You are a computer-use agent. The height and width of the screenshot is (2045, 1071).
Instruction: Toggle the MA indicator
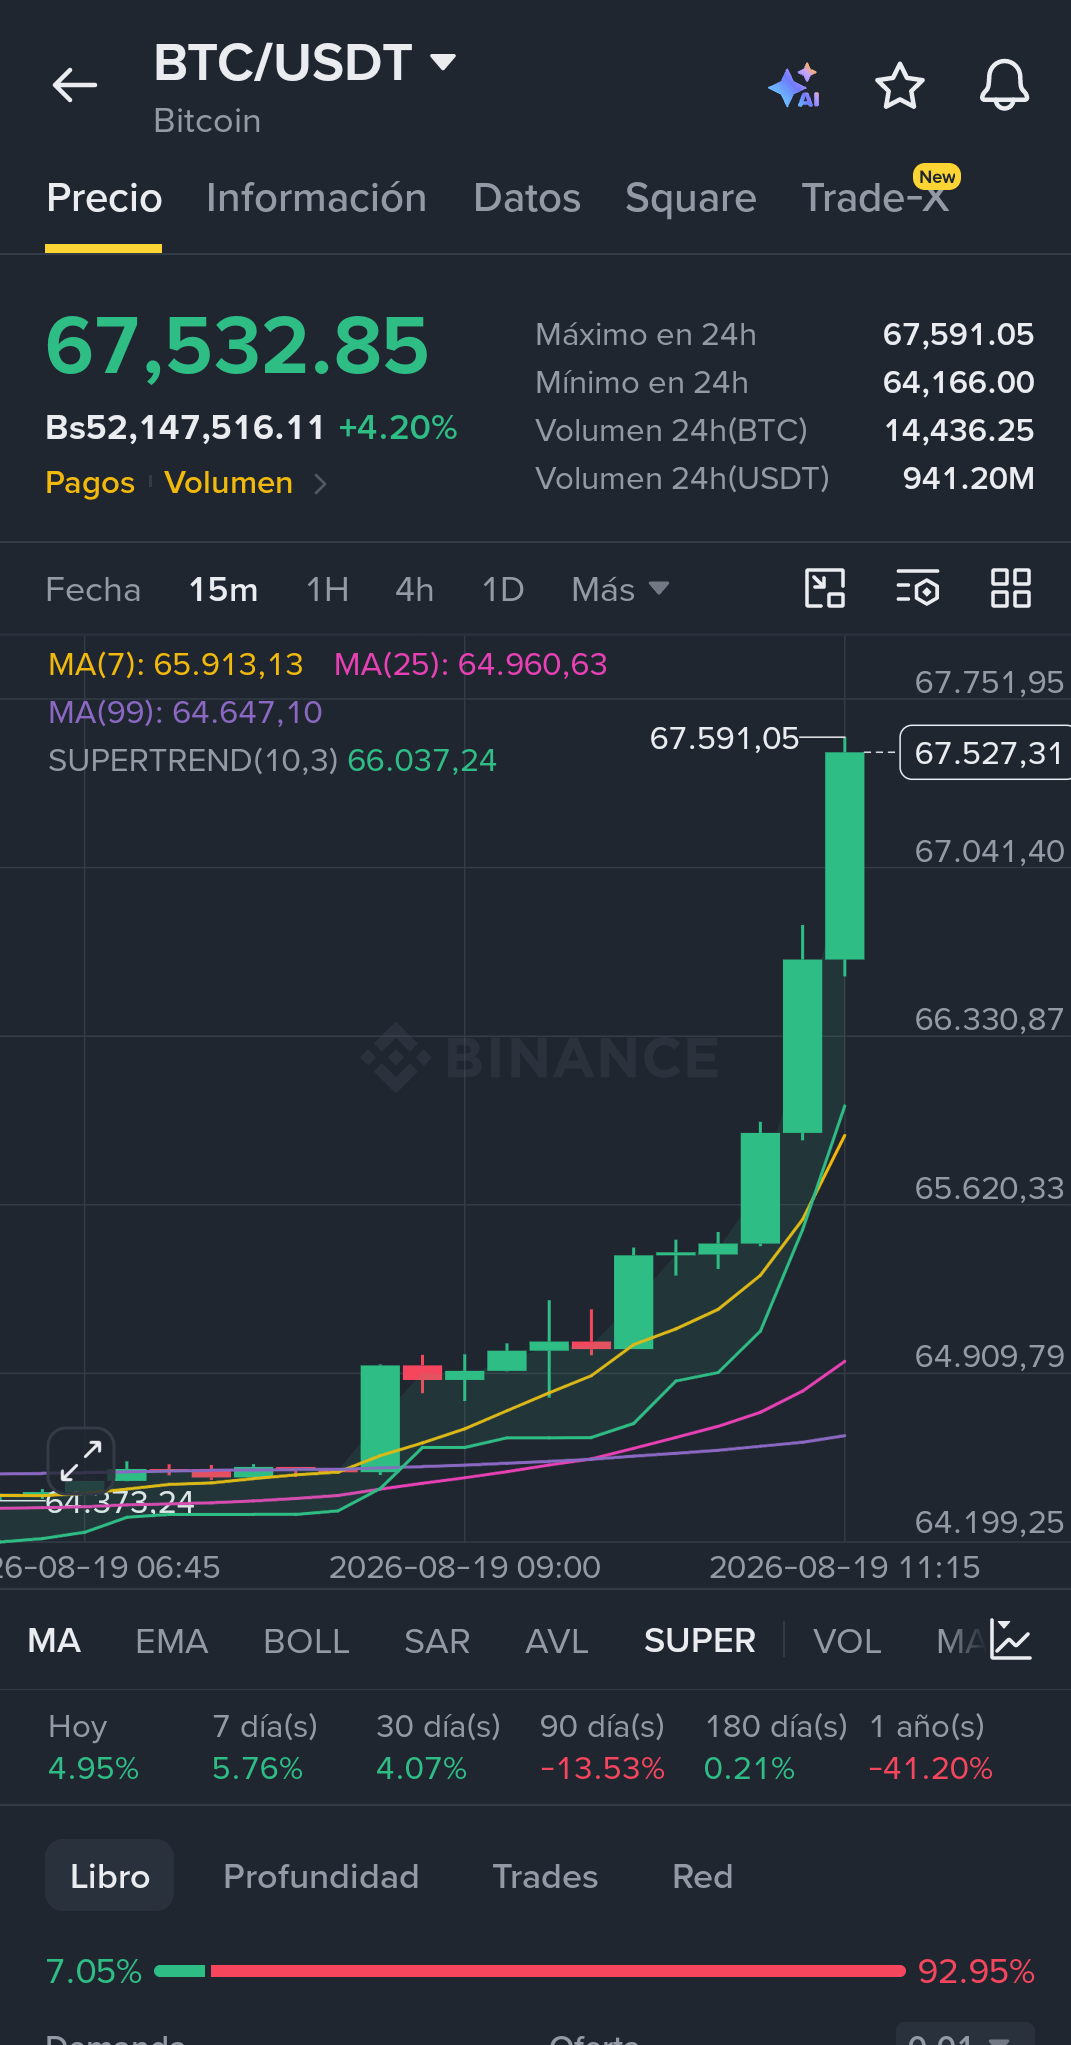[x=54, y=1641]
